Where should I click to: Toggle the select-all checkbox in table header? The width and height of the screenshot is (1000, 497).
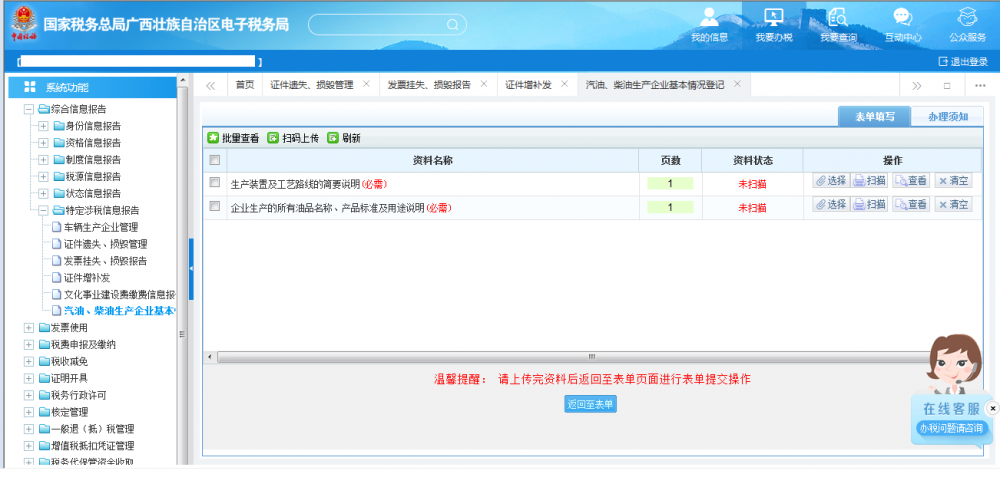pyautogui.click(x=214, y=160)
